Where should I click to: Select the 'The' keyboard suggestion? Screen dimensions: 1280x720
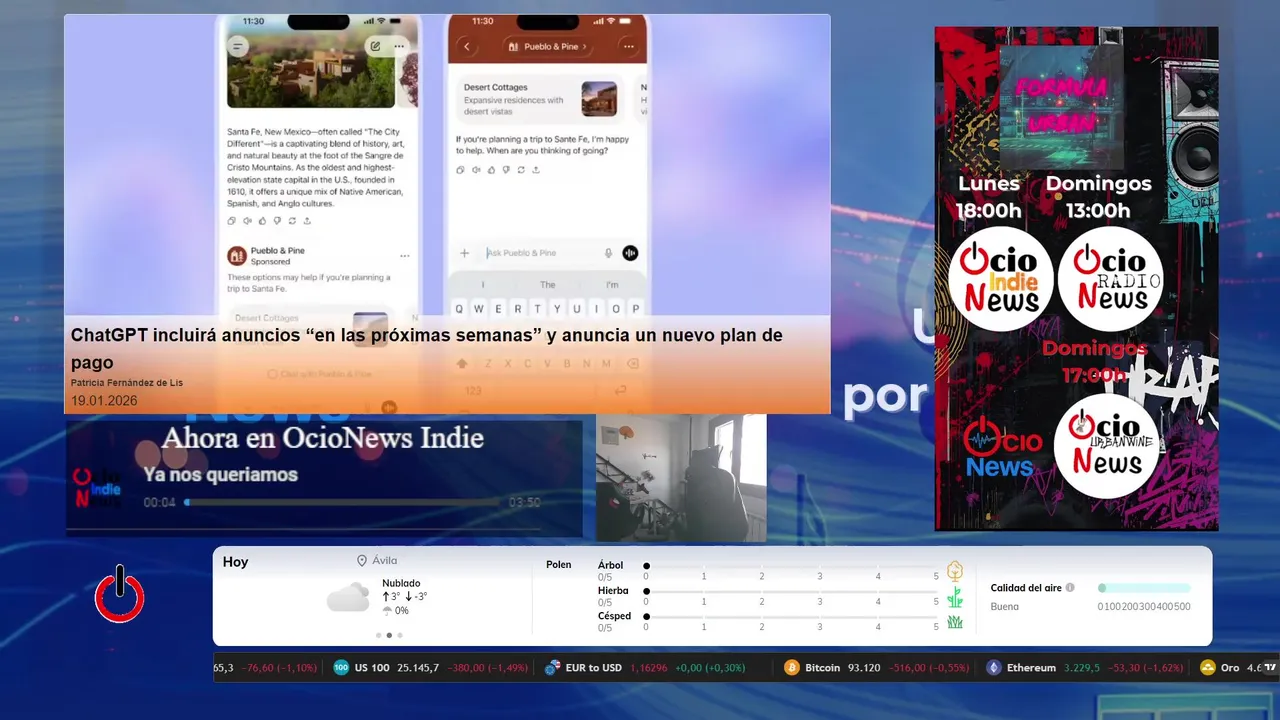coord(547,285)
